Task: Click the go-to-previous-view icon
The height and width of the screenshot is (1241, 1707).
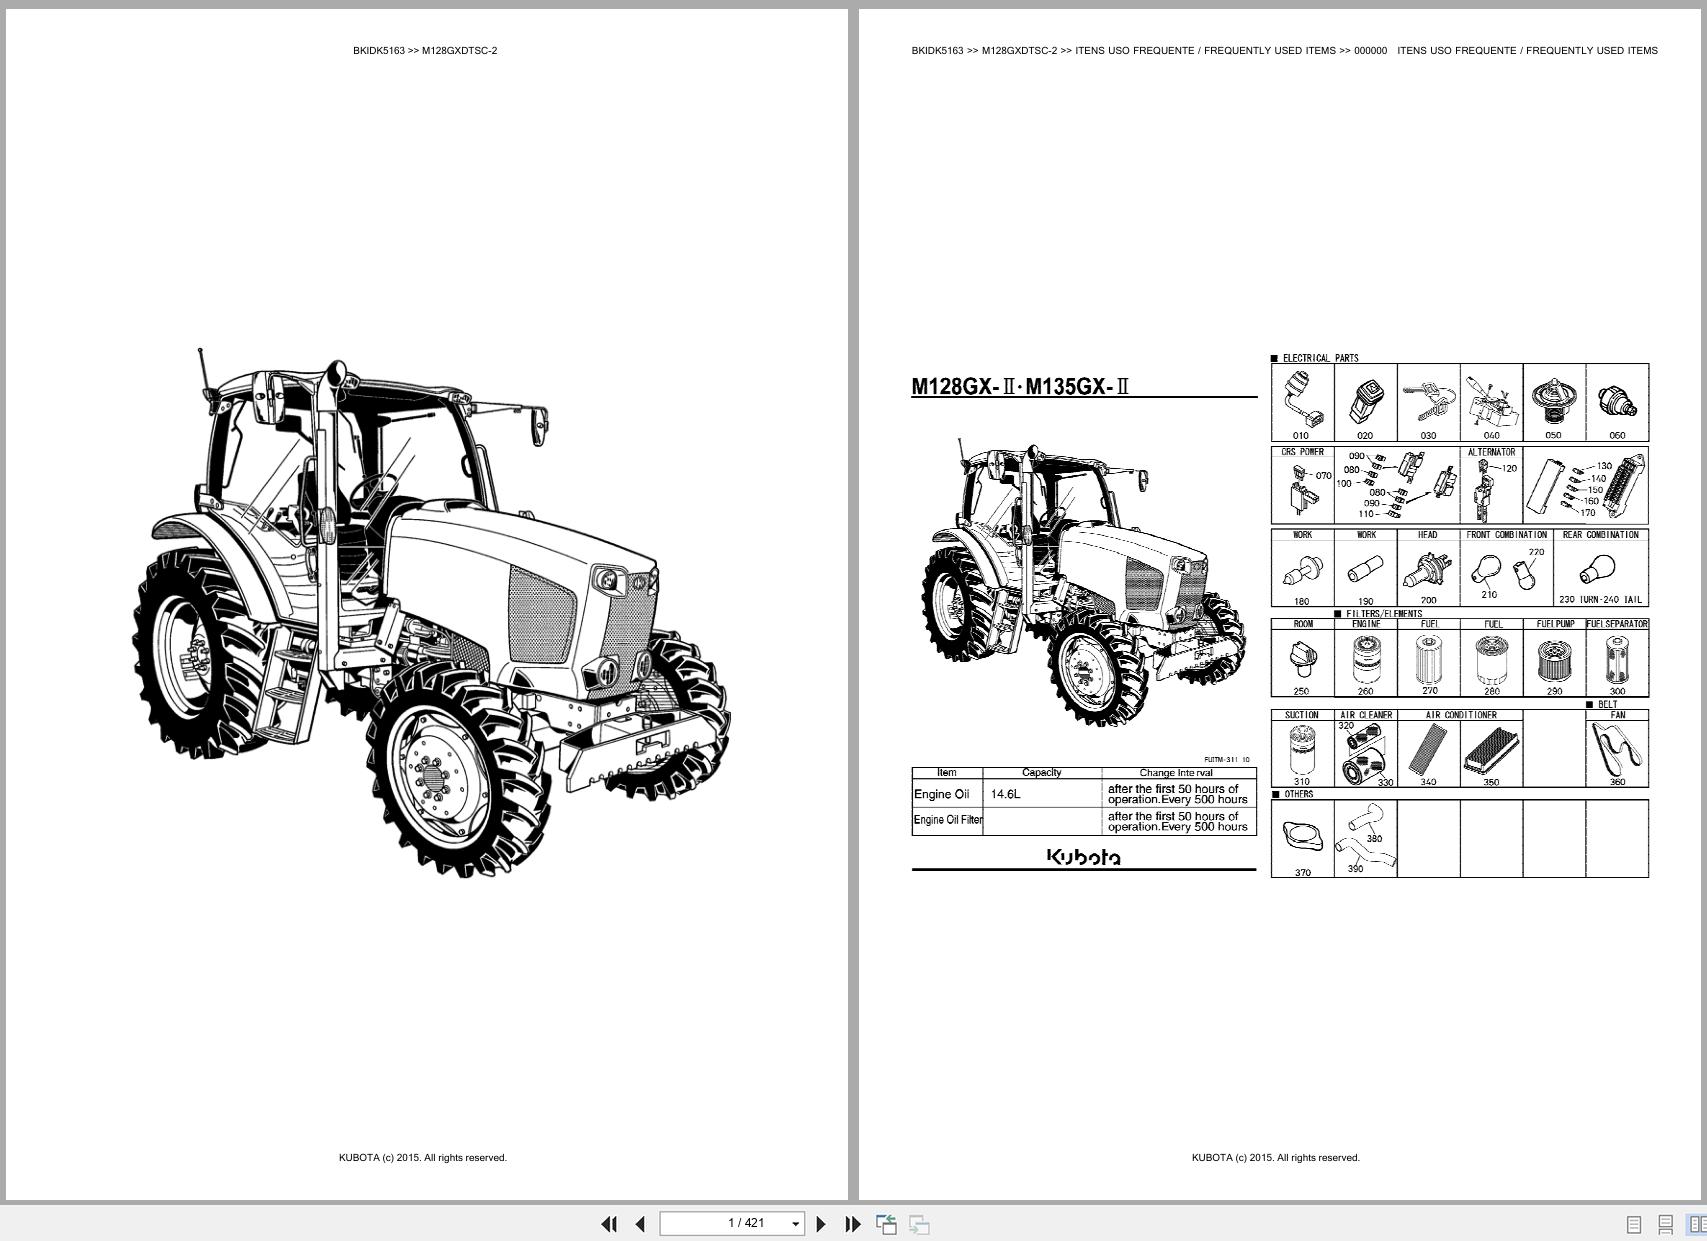Action: click(x=886, y=1224)
